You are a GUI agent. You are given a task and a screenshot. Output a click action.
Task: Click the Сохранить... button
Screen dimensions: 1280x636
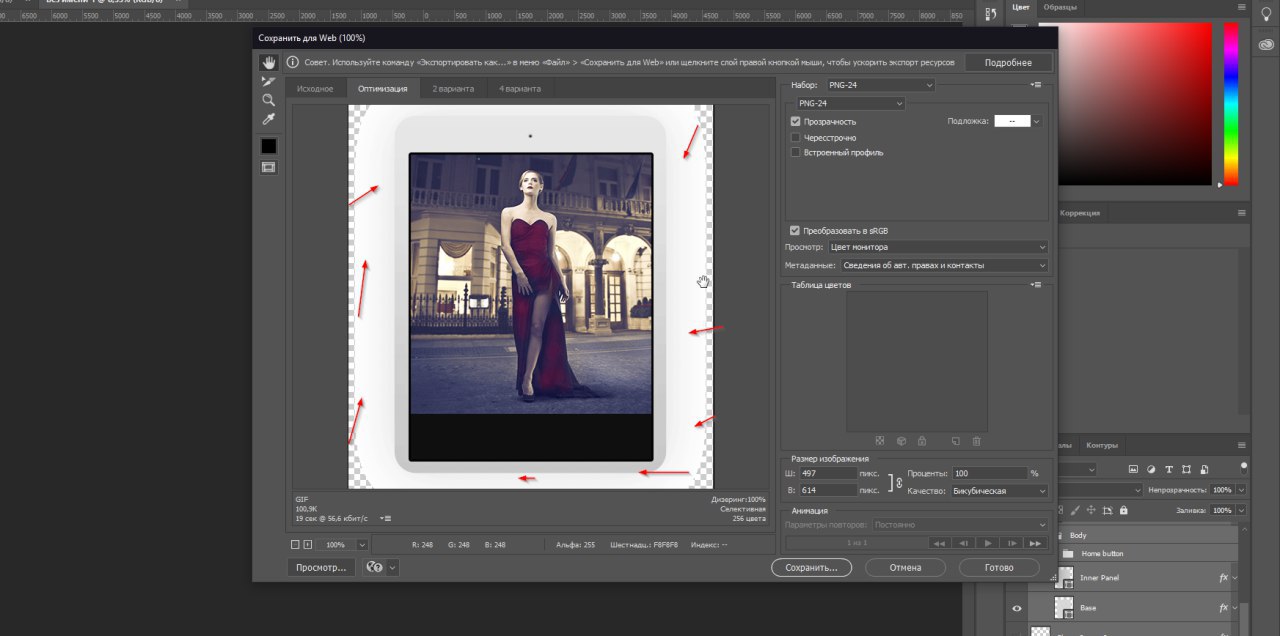(x=810, y=567)
